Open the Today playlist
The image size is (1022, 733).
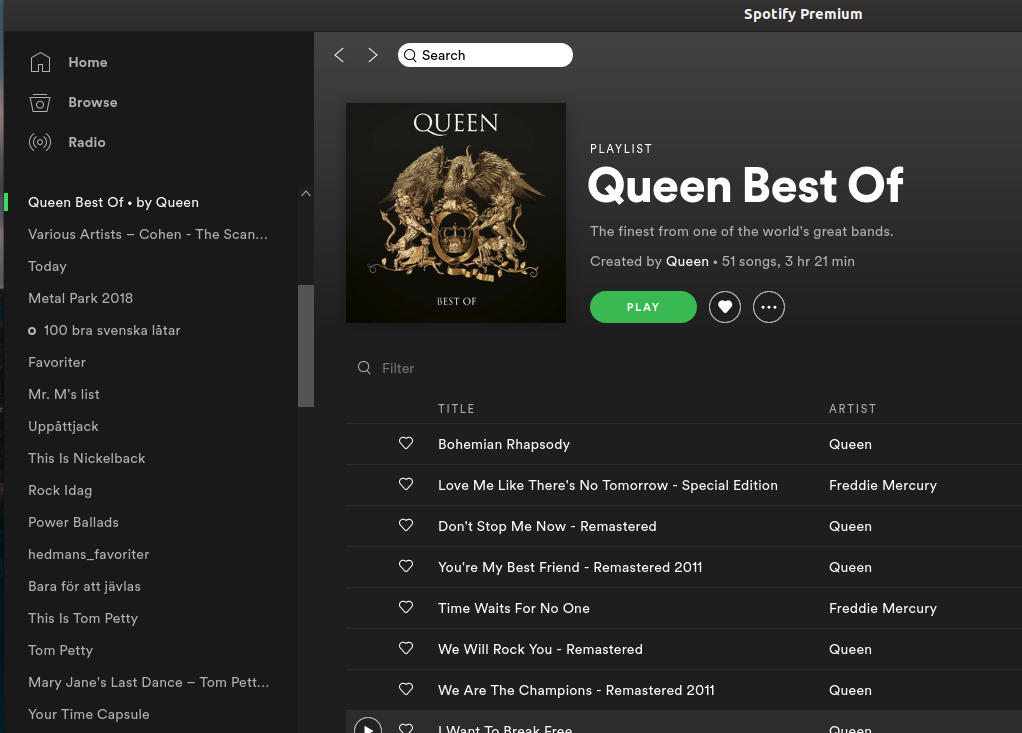pyautogui.click(x=48, y=266)
